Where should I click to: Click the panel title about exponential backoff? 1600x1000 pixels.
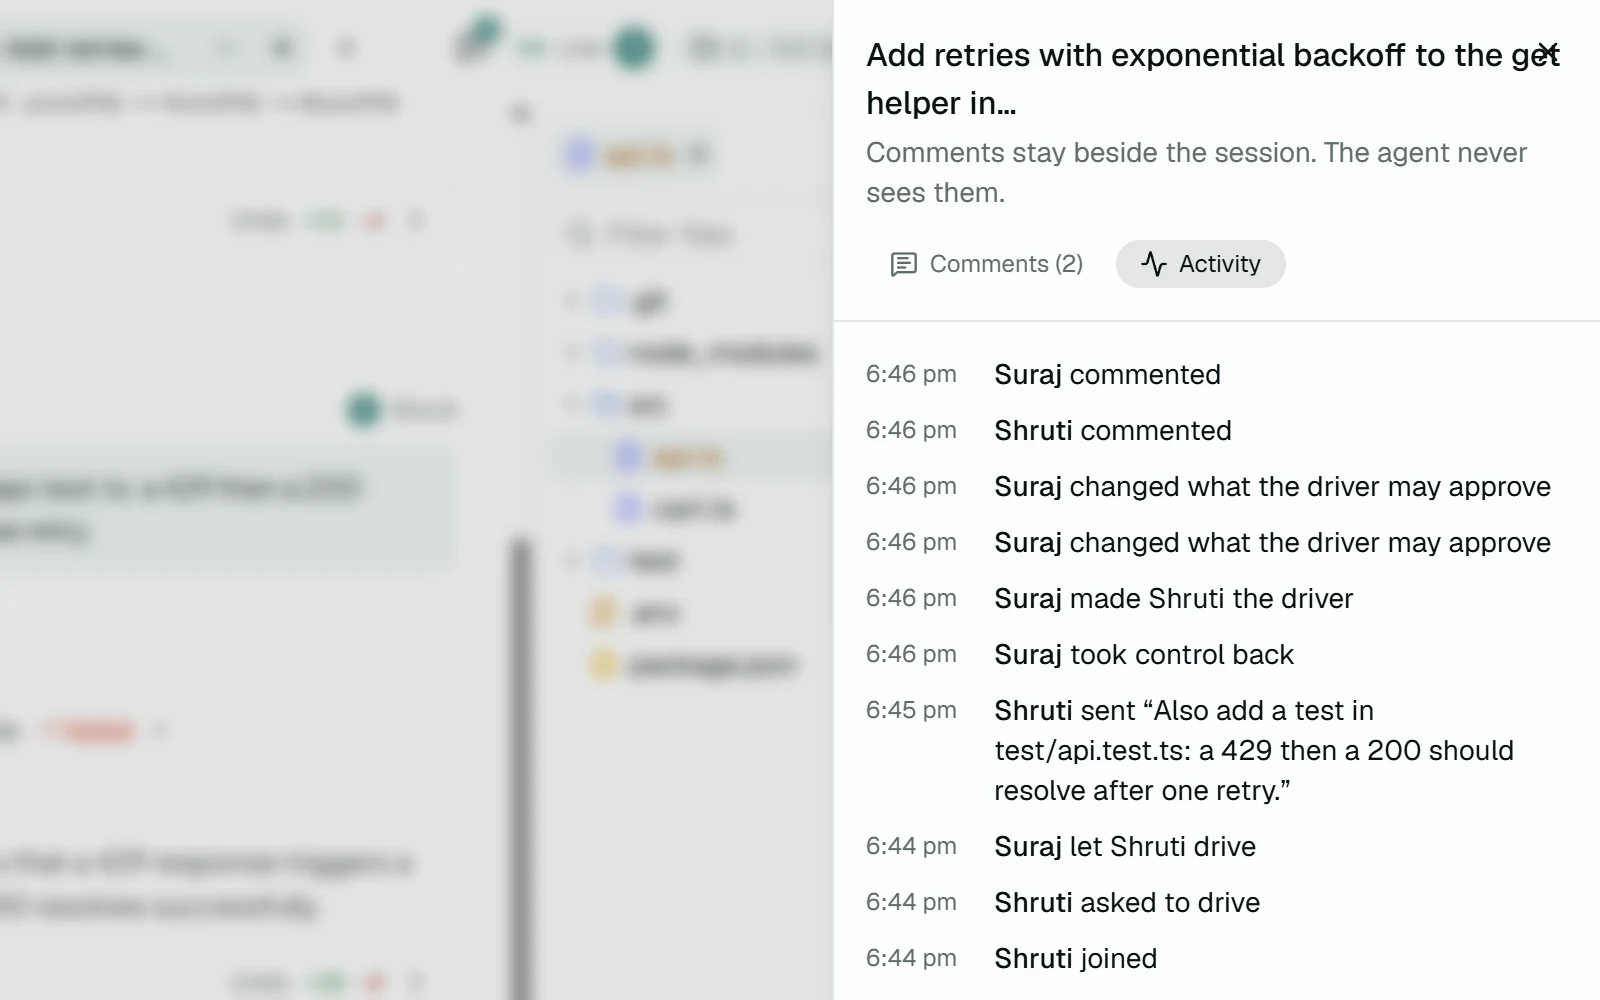pos(1212,79)
